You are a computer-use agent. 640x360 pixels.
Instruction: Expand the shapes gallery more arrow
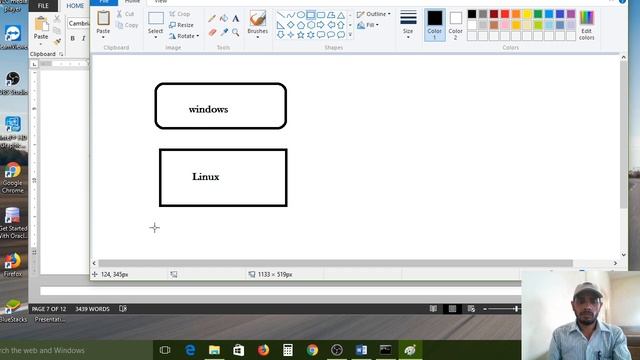[350, 35]
